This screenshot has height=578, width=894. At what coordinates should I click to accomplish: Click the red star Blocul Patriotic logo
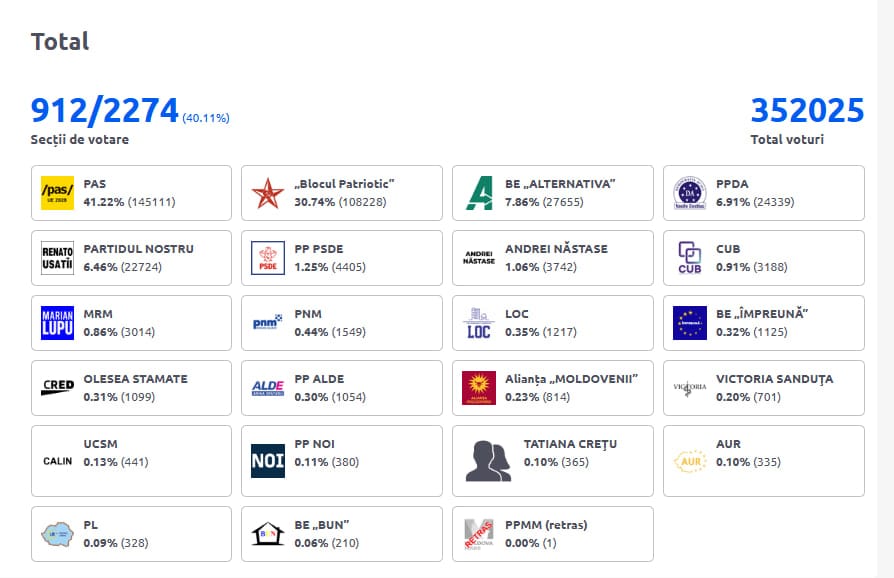pyautogui.click(x=268, y=193)
